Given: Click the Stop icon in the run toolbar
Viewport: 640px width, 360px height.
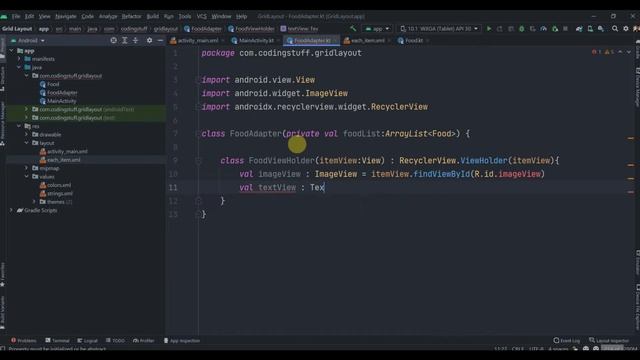Looking at the screenshot, I should coord(565,29).
